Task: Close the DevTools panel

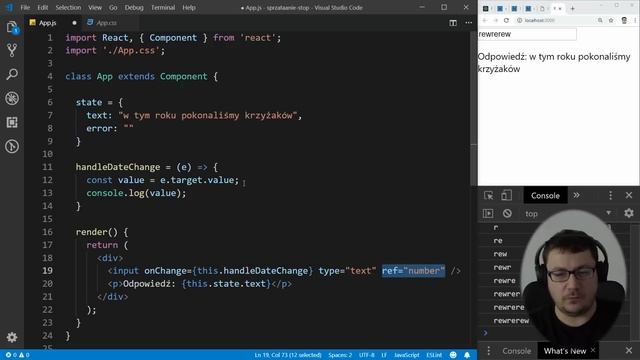Action: point(629,196)
